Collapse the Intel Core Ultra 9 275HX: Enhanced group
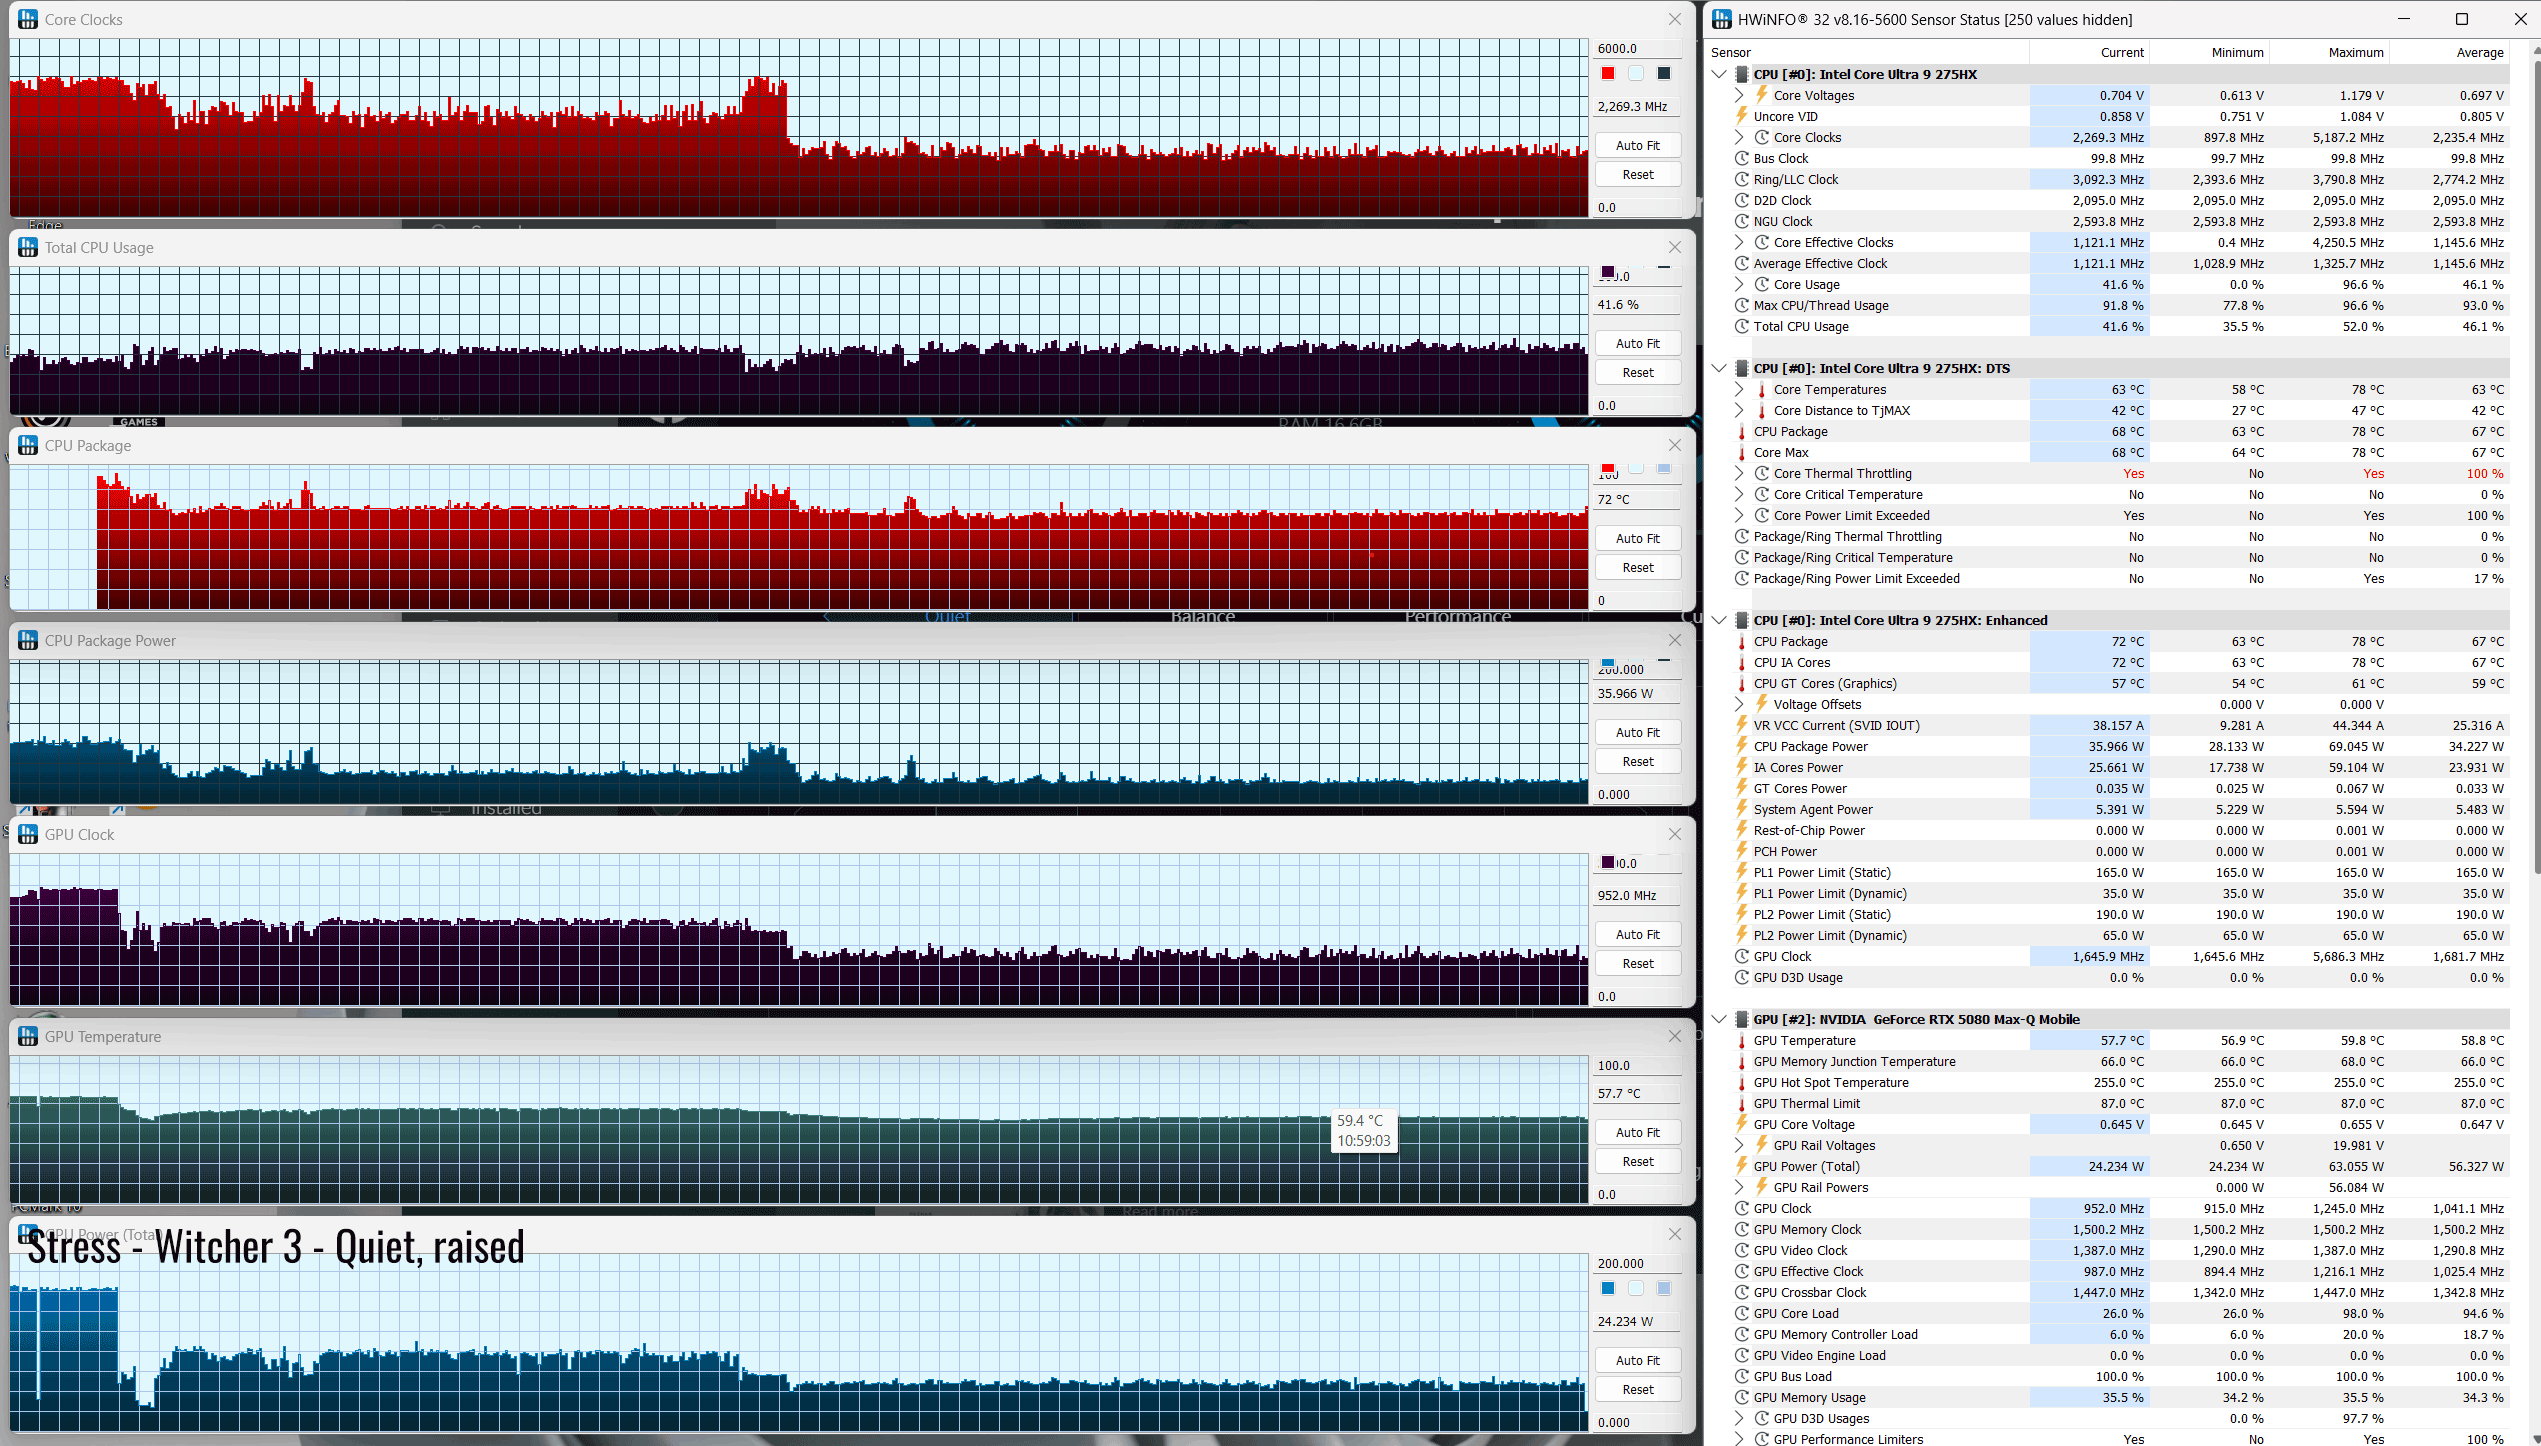2541x1446 pixels. (x=1719, y=620)
